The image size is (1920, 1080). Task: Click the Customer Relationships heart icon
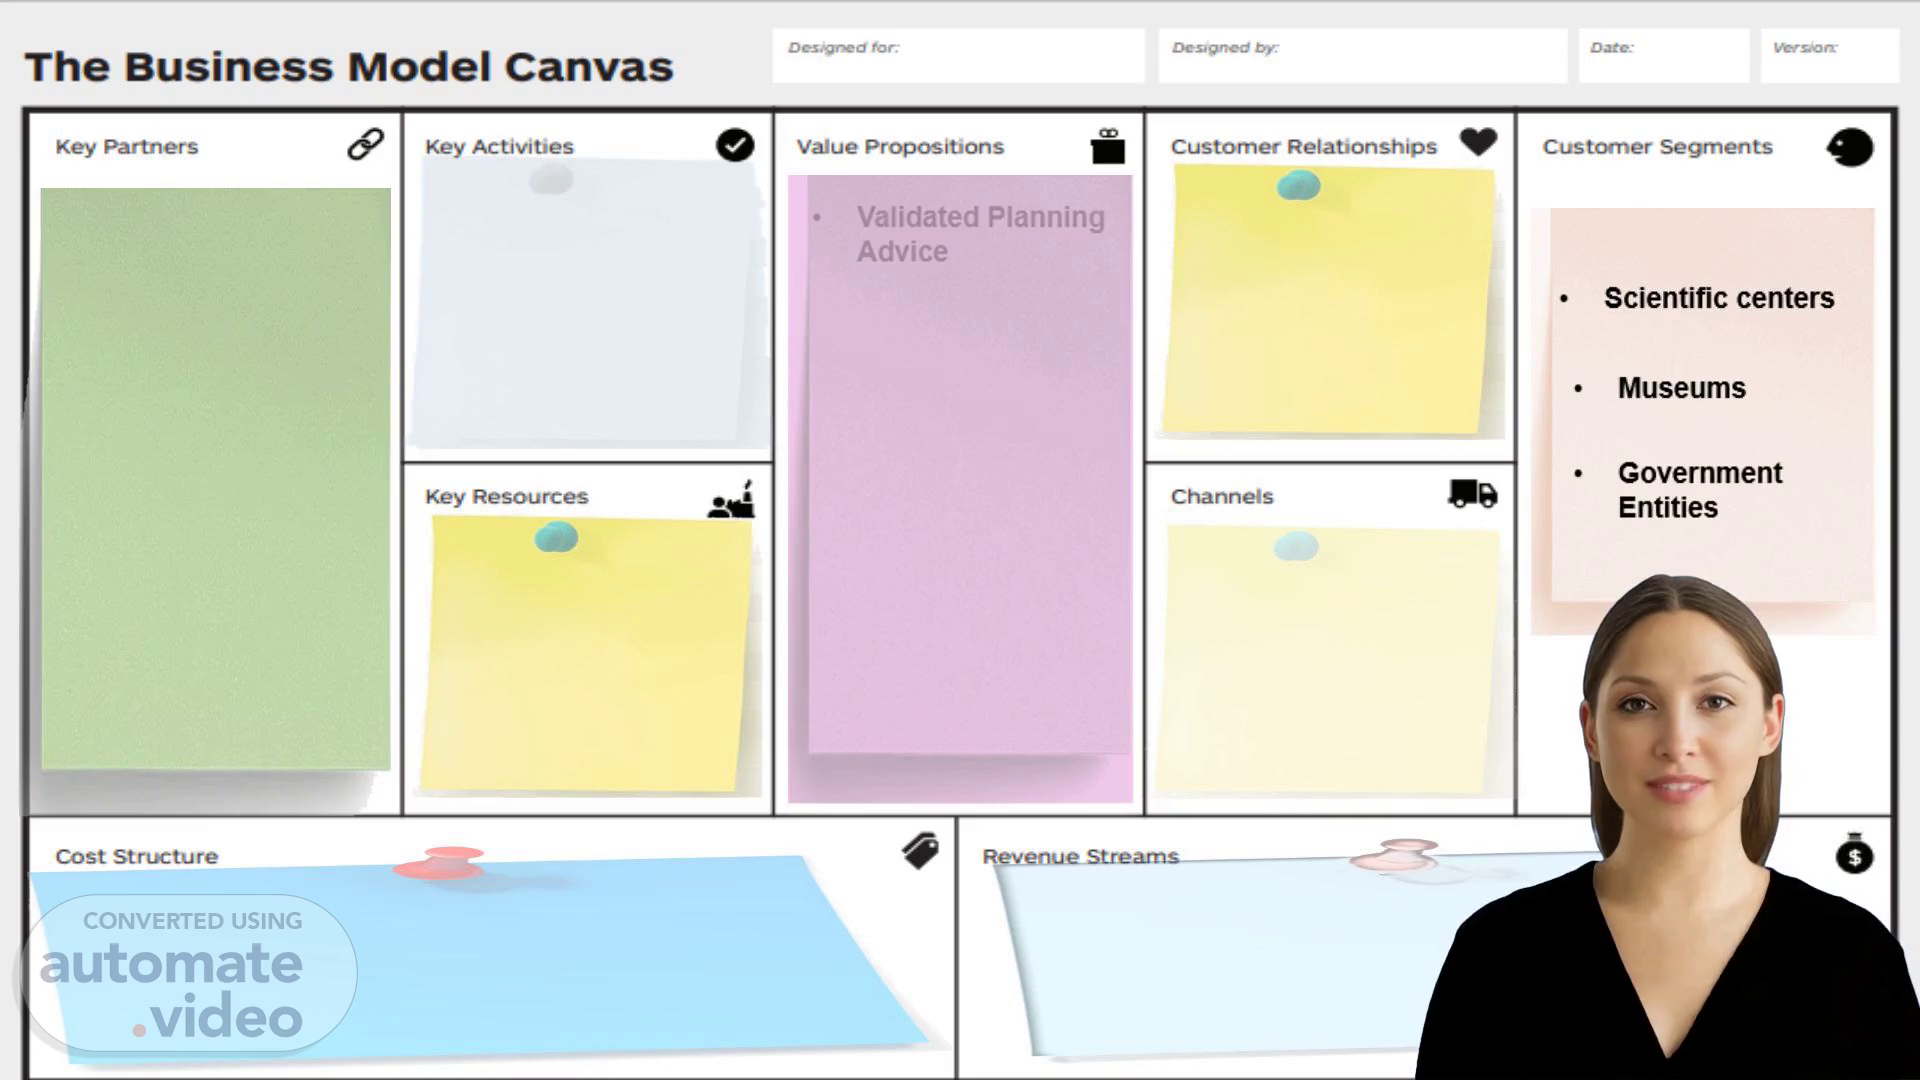coord(1478,142)
